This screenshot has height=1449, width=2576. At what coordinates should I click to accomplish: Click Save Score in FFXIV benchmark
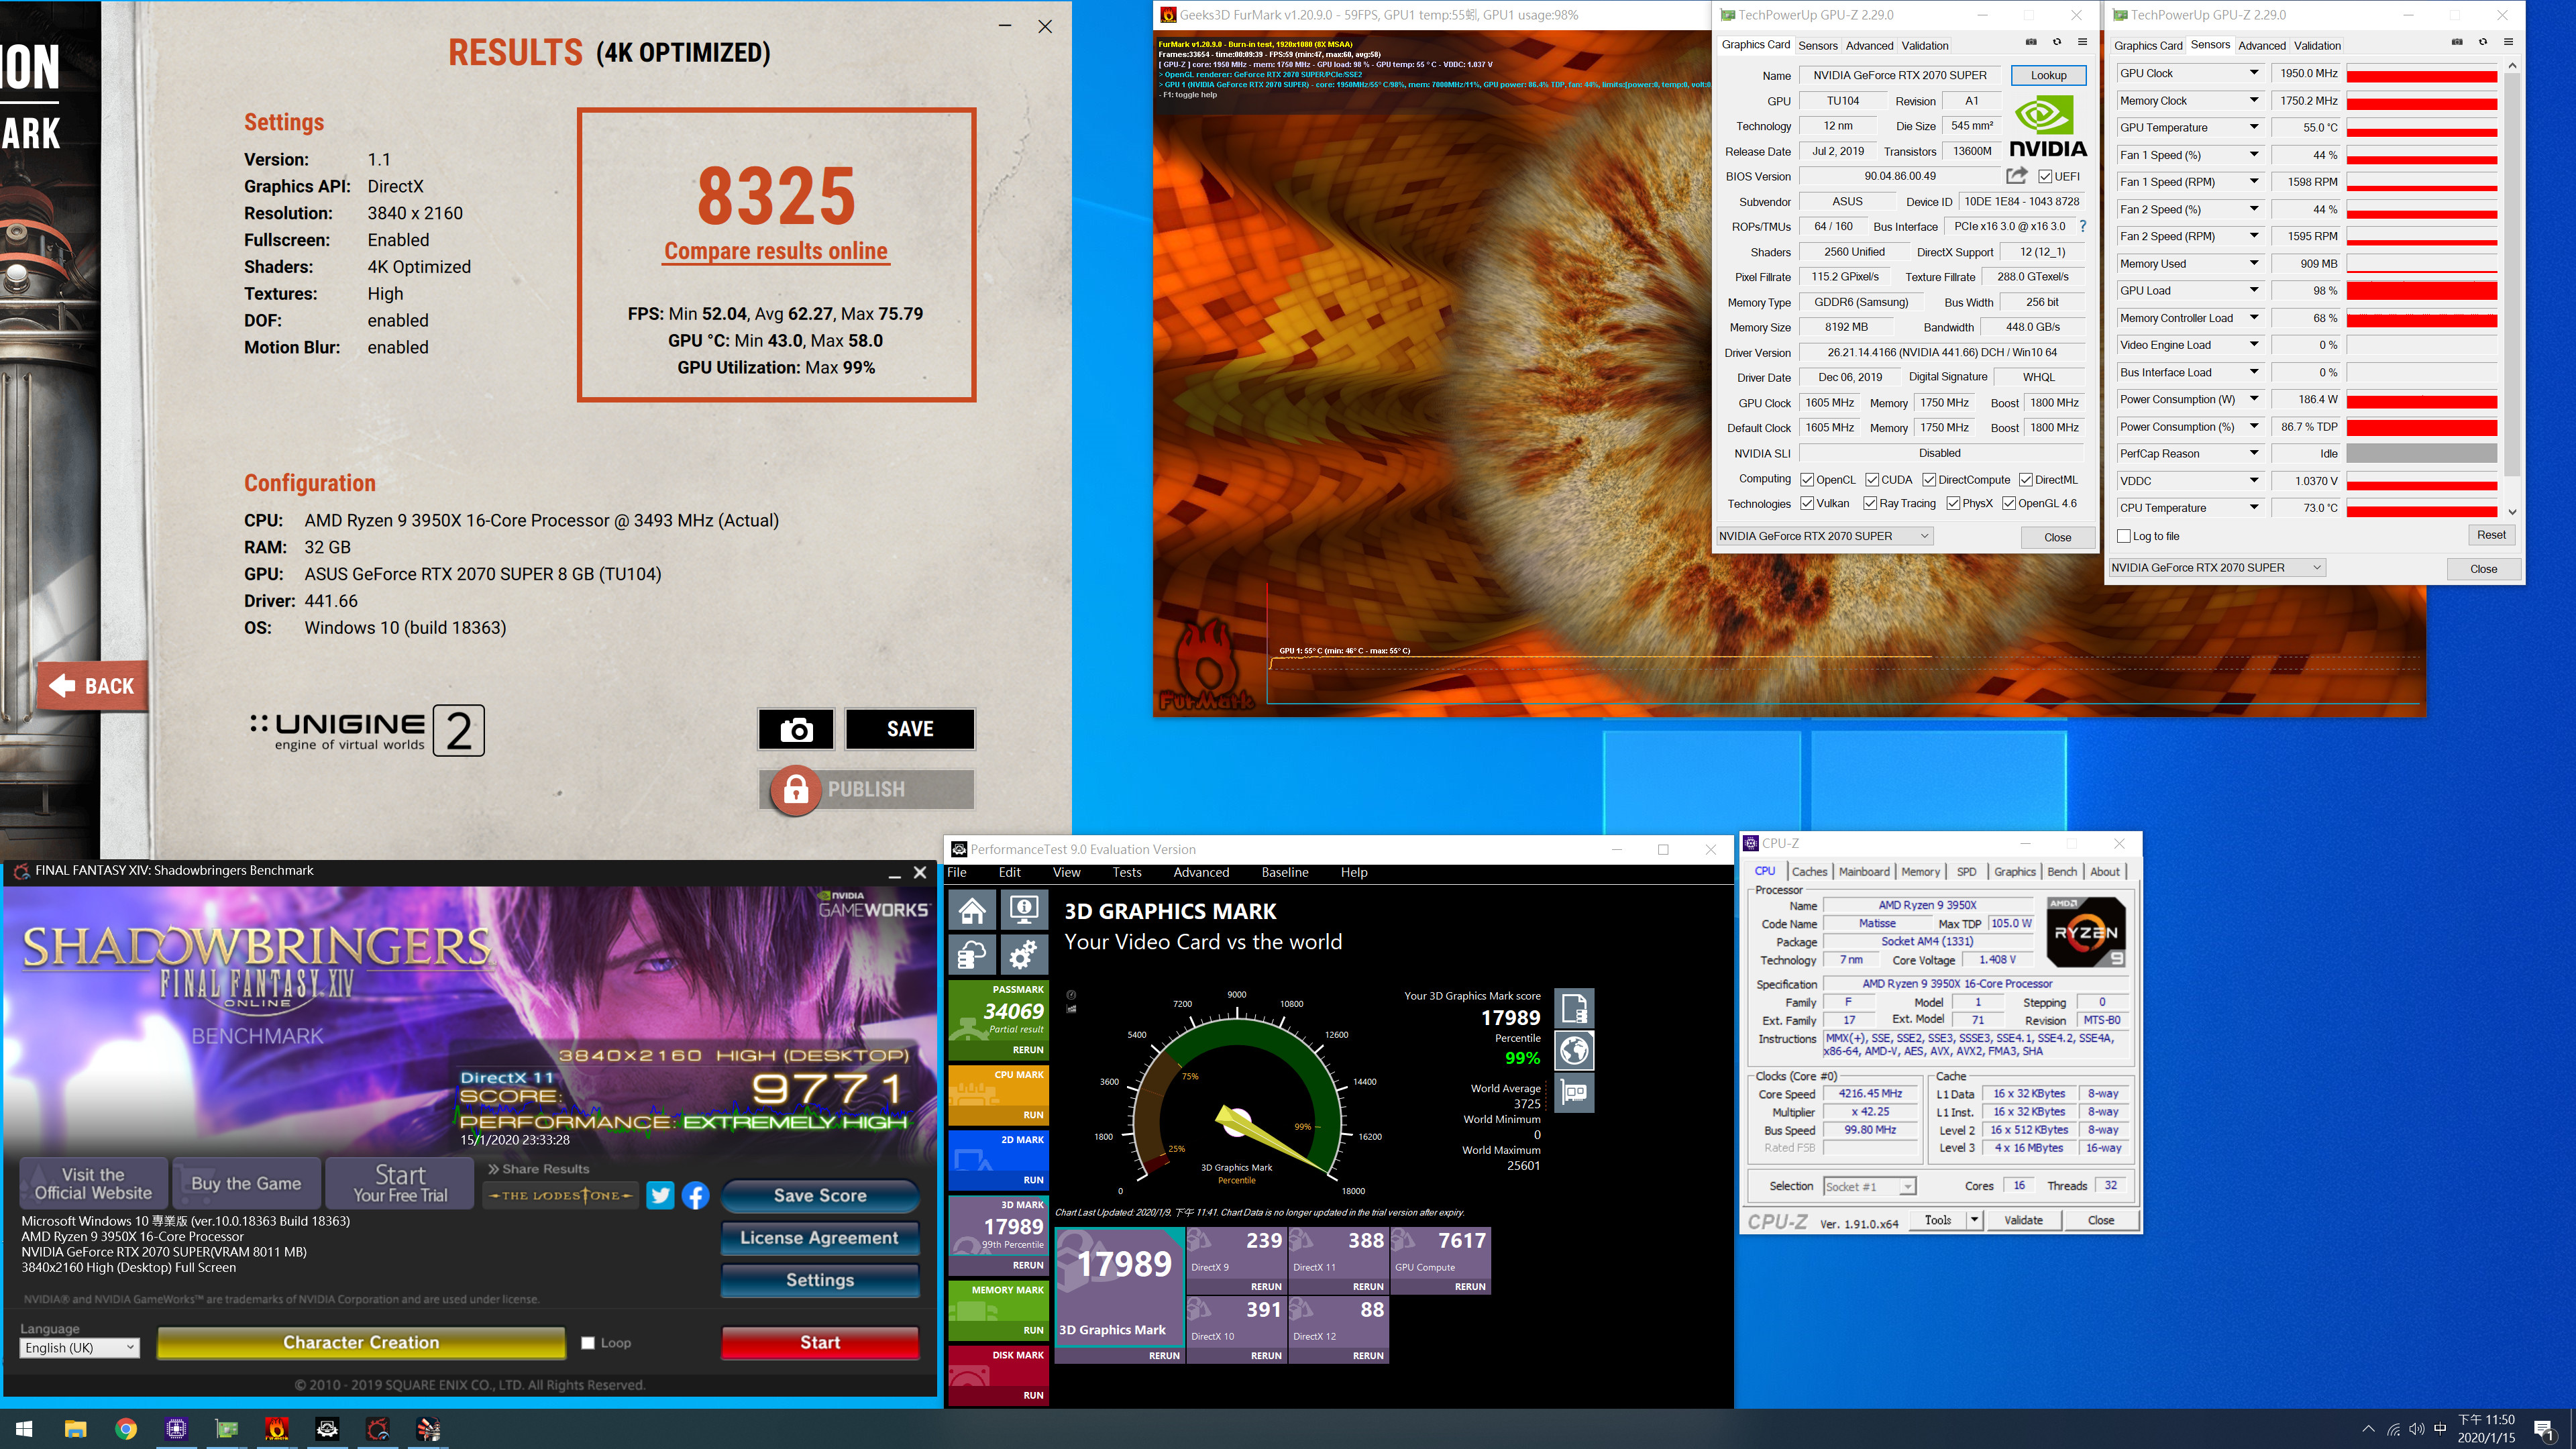pos(820,1195)
